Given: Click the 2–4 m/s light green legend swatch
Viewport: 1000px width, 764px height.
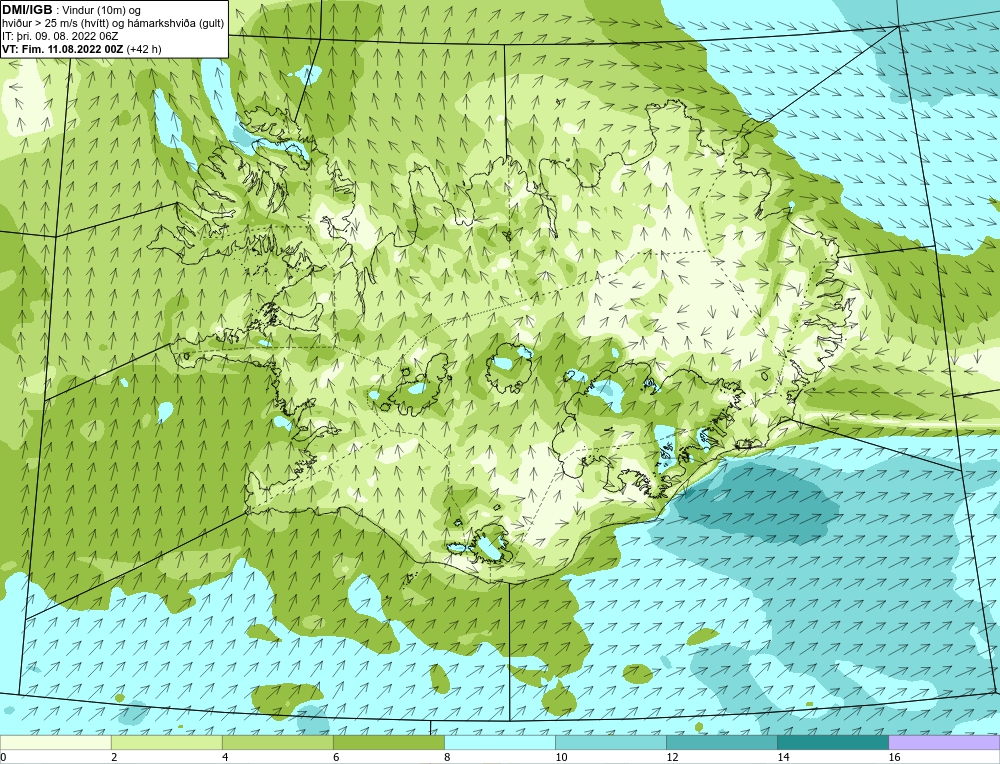Looking at the screenshot, I should coord(166,743).
